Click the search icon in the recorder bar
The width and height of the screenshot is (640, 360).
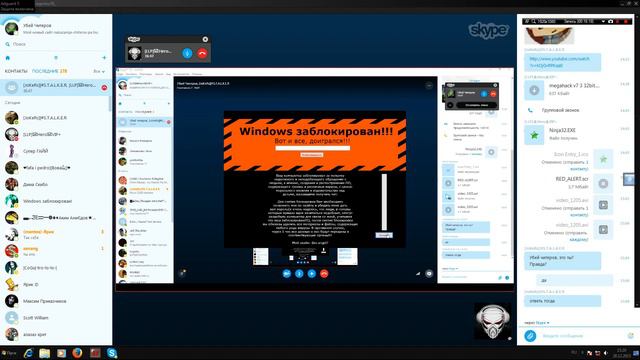tap(534, 21)
